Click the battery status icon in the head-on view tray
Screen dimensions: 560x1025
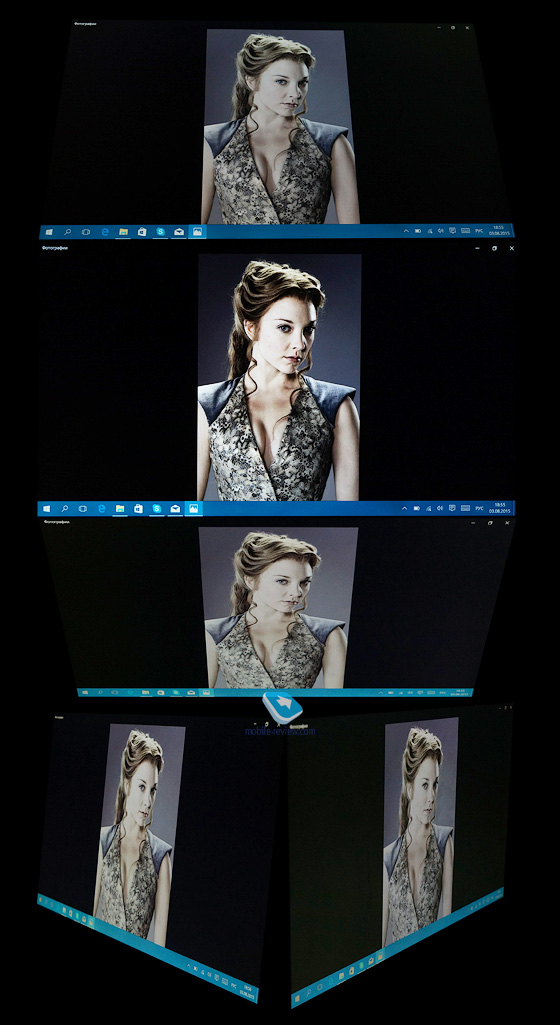tap(417, 508)
